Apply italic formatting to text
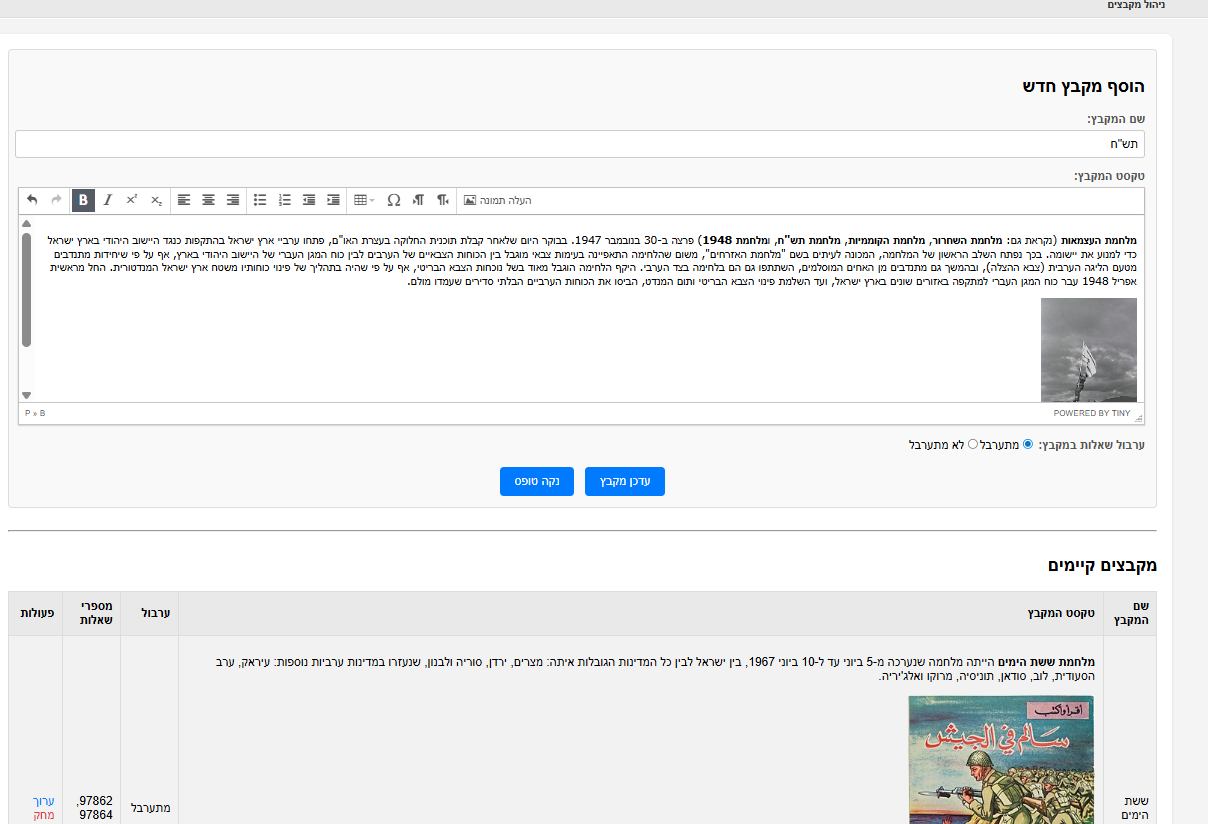 click(x=108, y=200)
